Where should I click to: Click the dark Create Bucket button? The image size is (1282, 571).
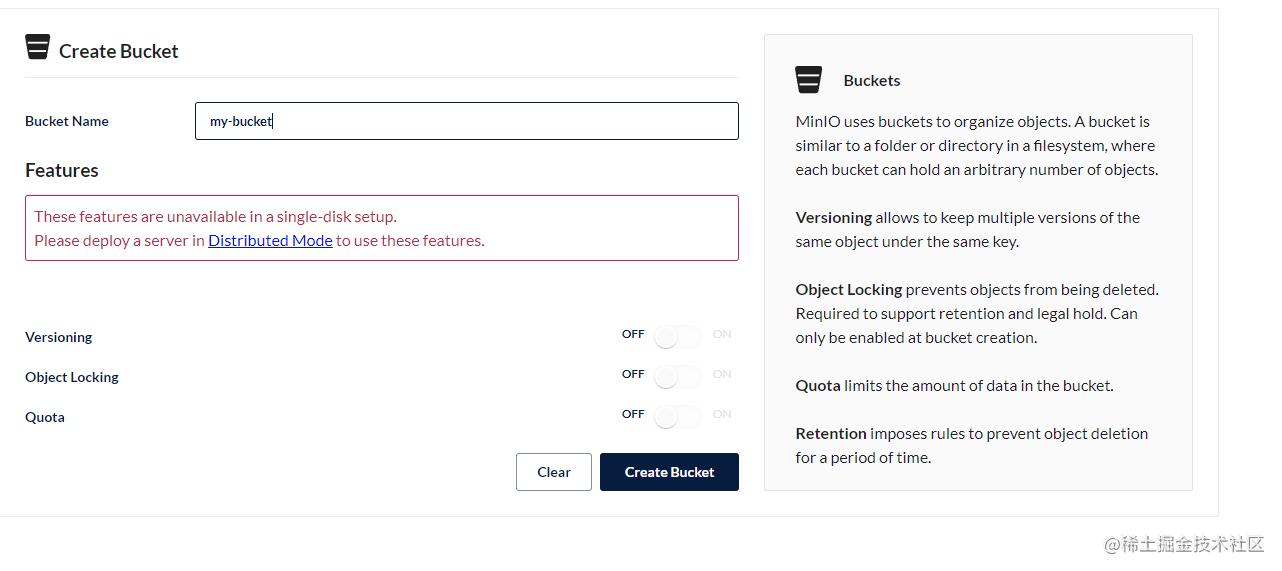click(x=669, y=472)
